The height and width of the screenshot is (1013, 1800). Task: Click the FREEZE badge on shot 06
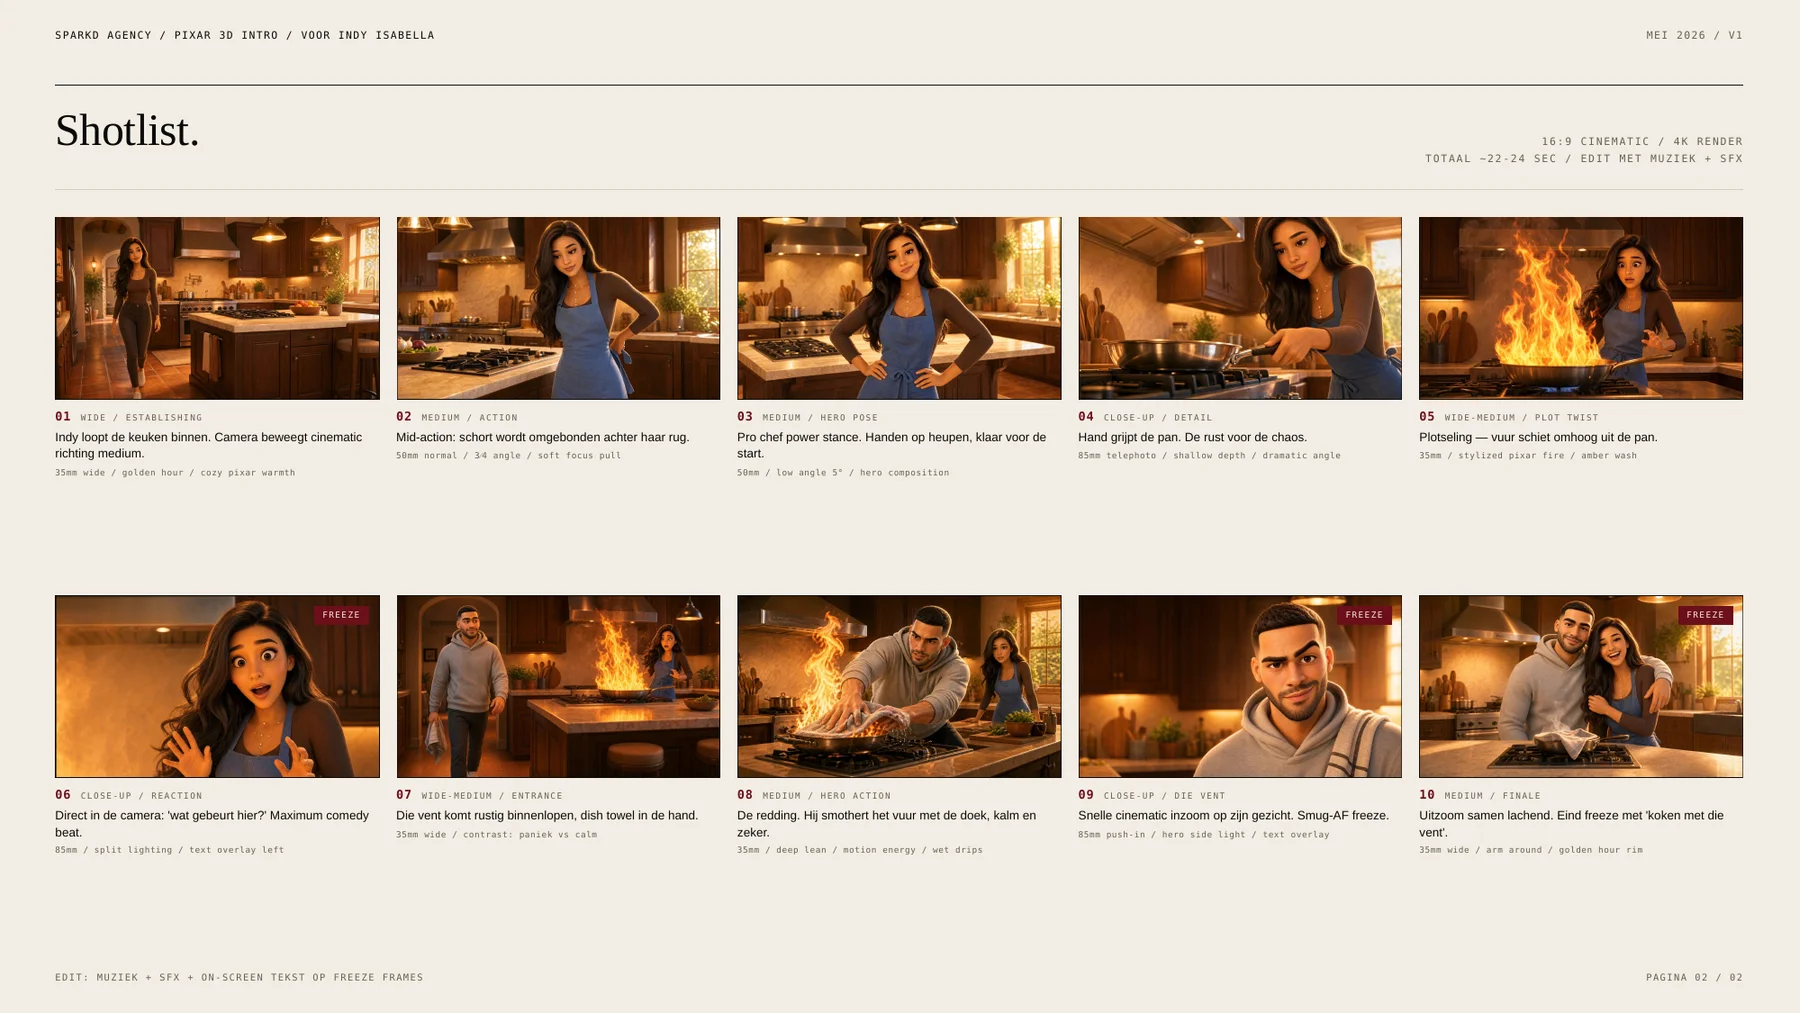coord(341,615)
